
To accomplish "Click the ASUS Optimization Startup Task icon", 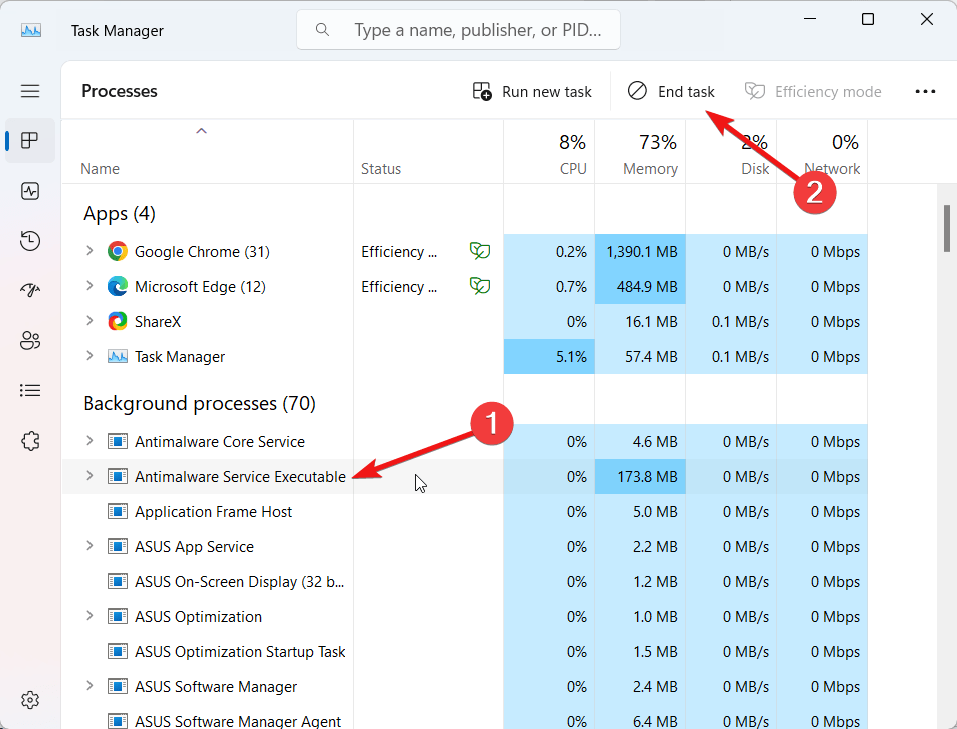I will click(118, 651).
